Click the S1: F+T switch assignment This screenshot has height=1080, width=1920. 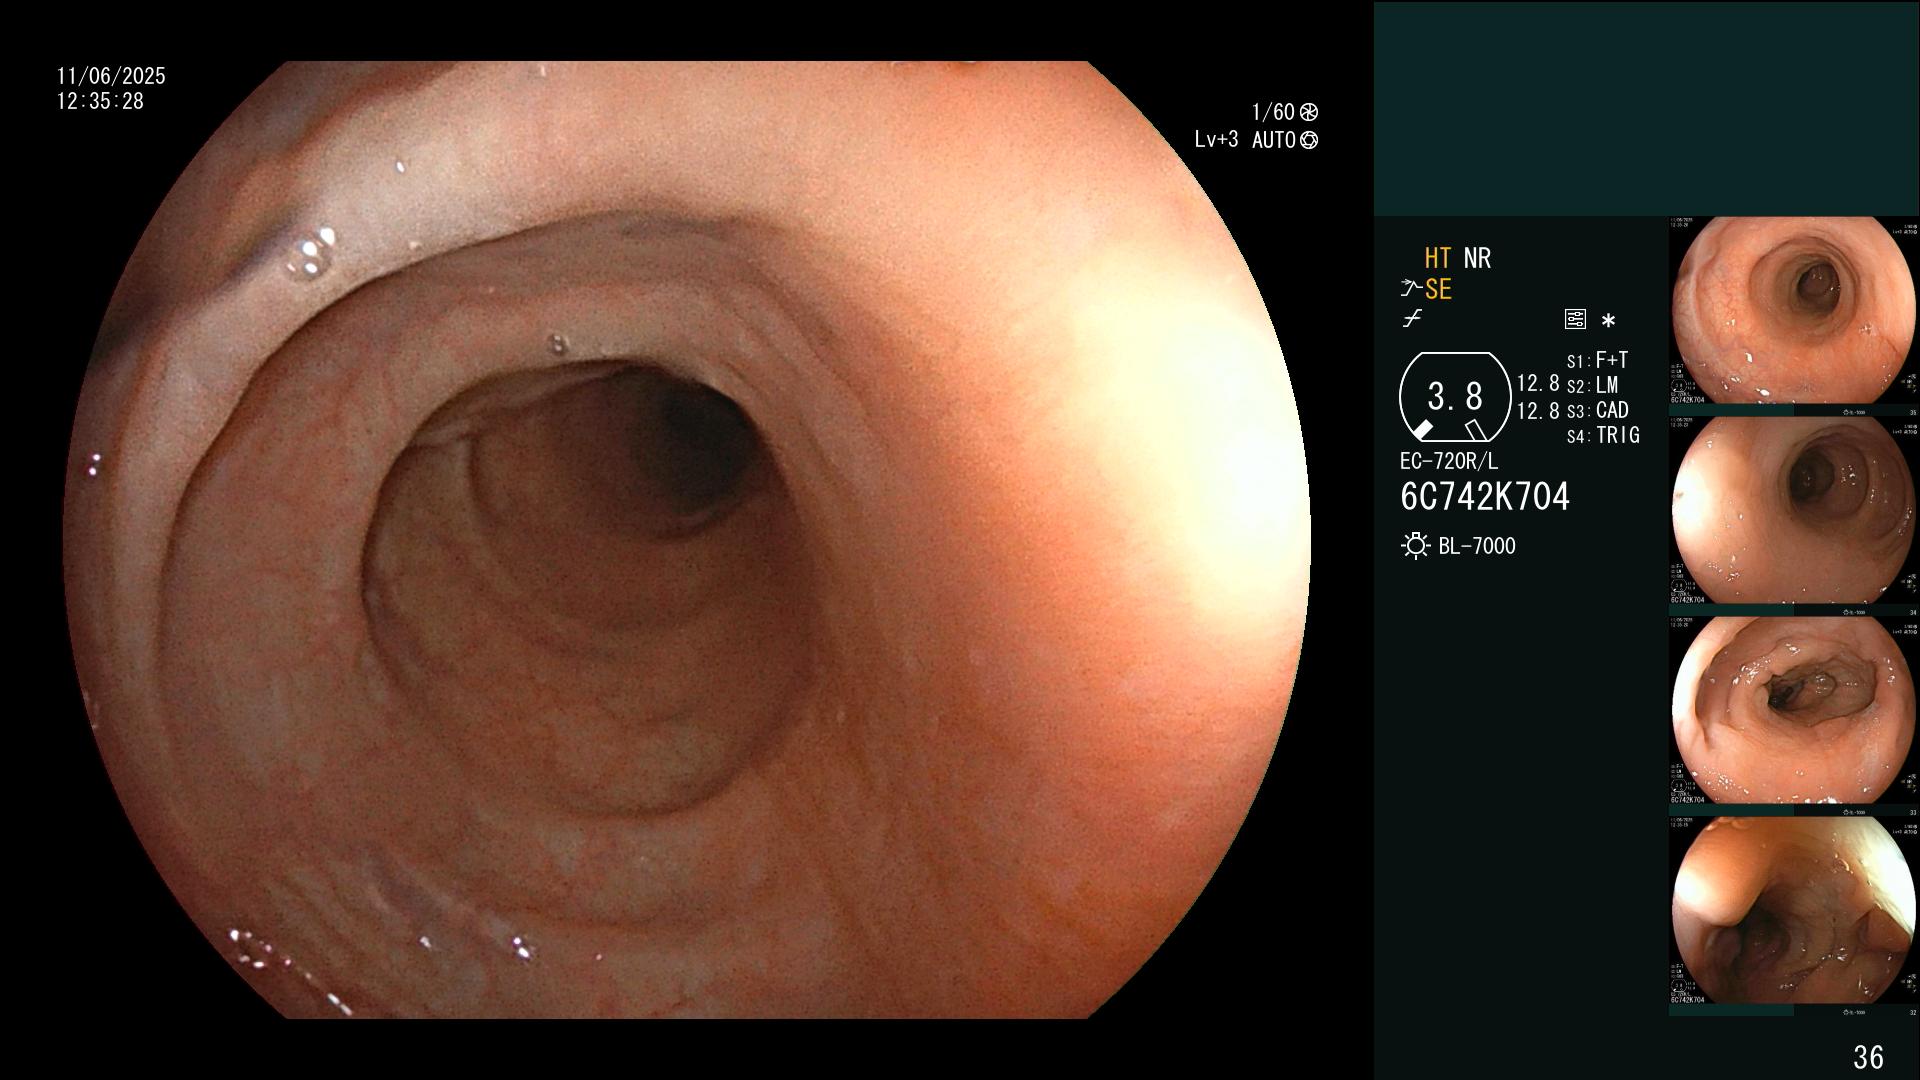(x=1597, y=360)
